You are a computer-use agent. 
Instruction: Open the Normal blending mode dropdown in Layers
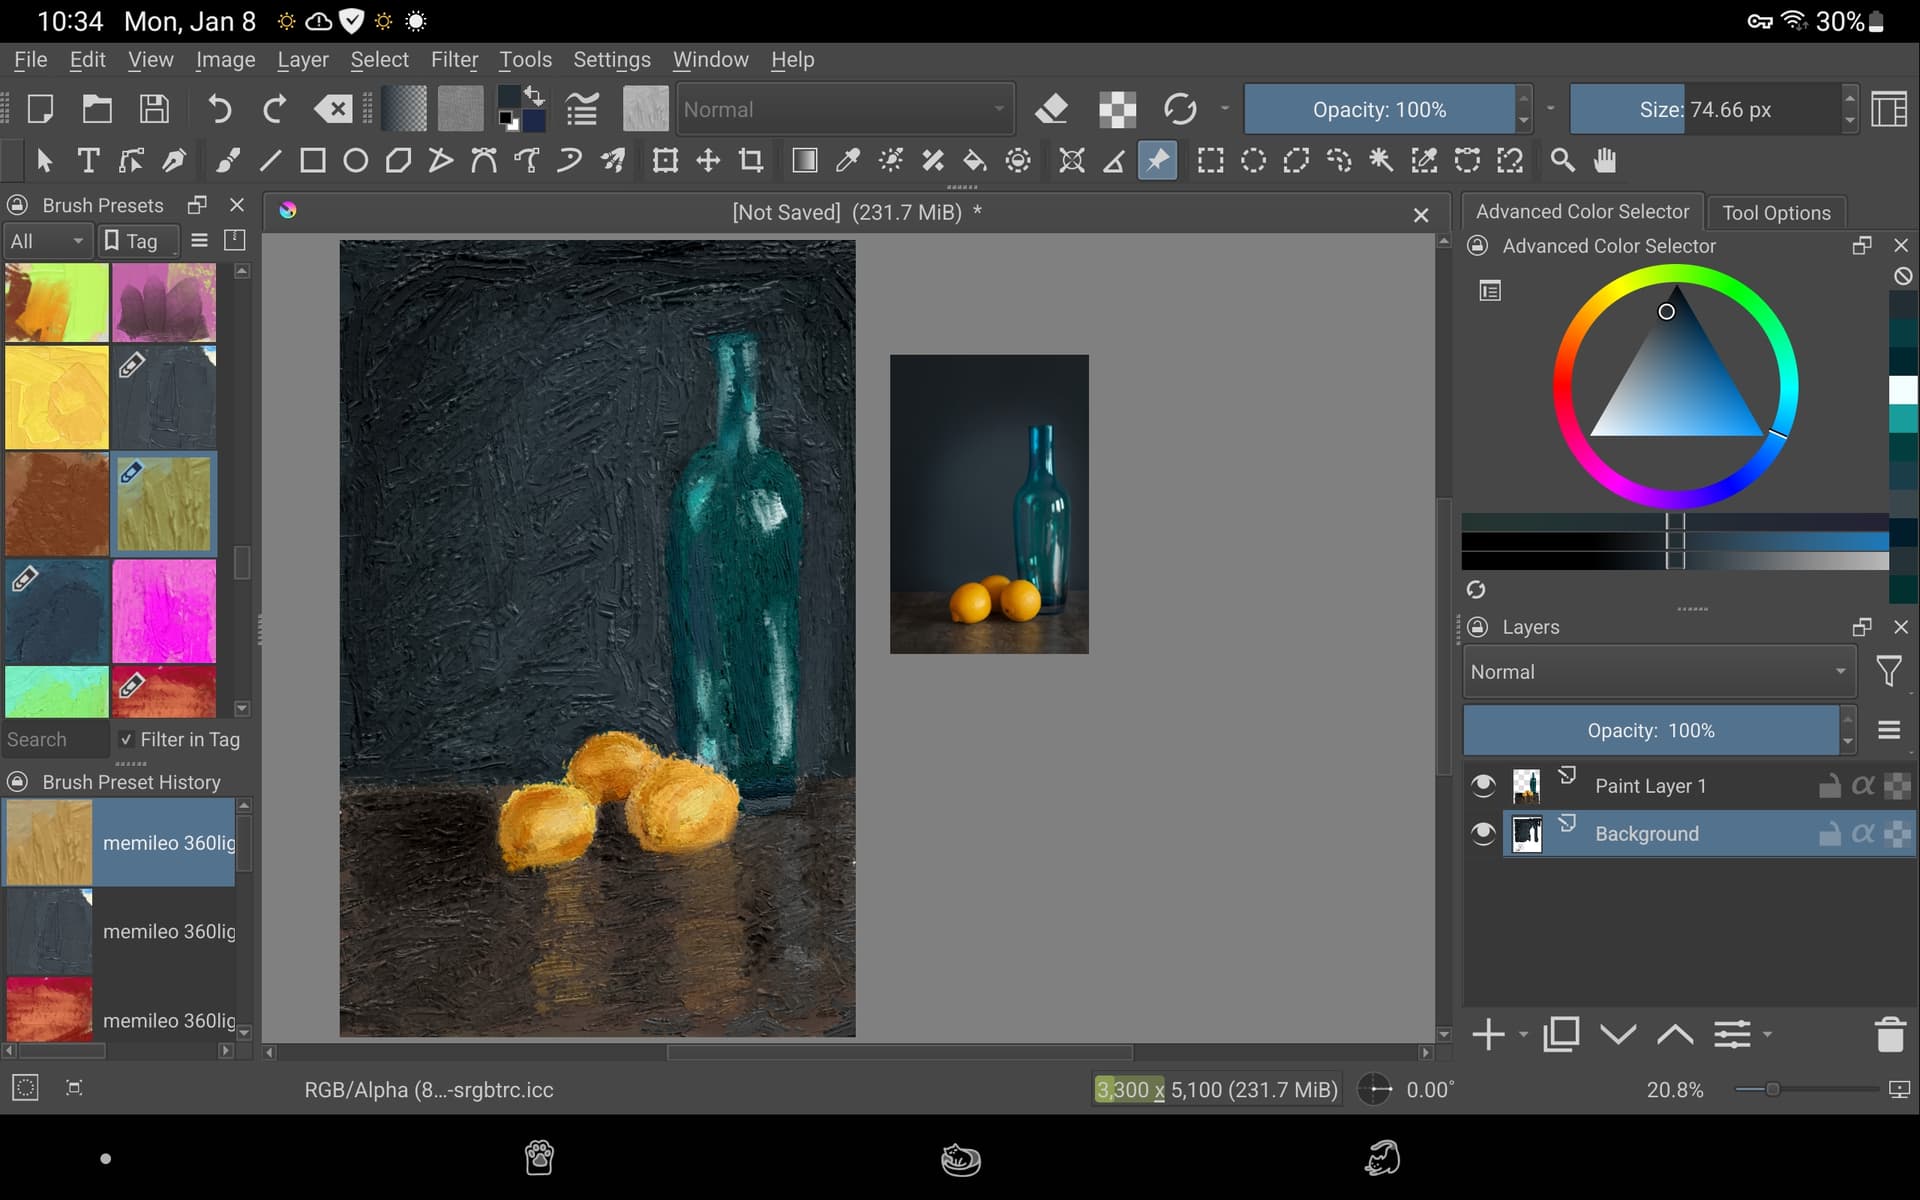click(1659, 672)
